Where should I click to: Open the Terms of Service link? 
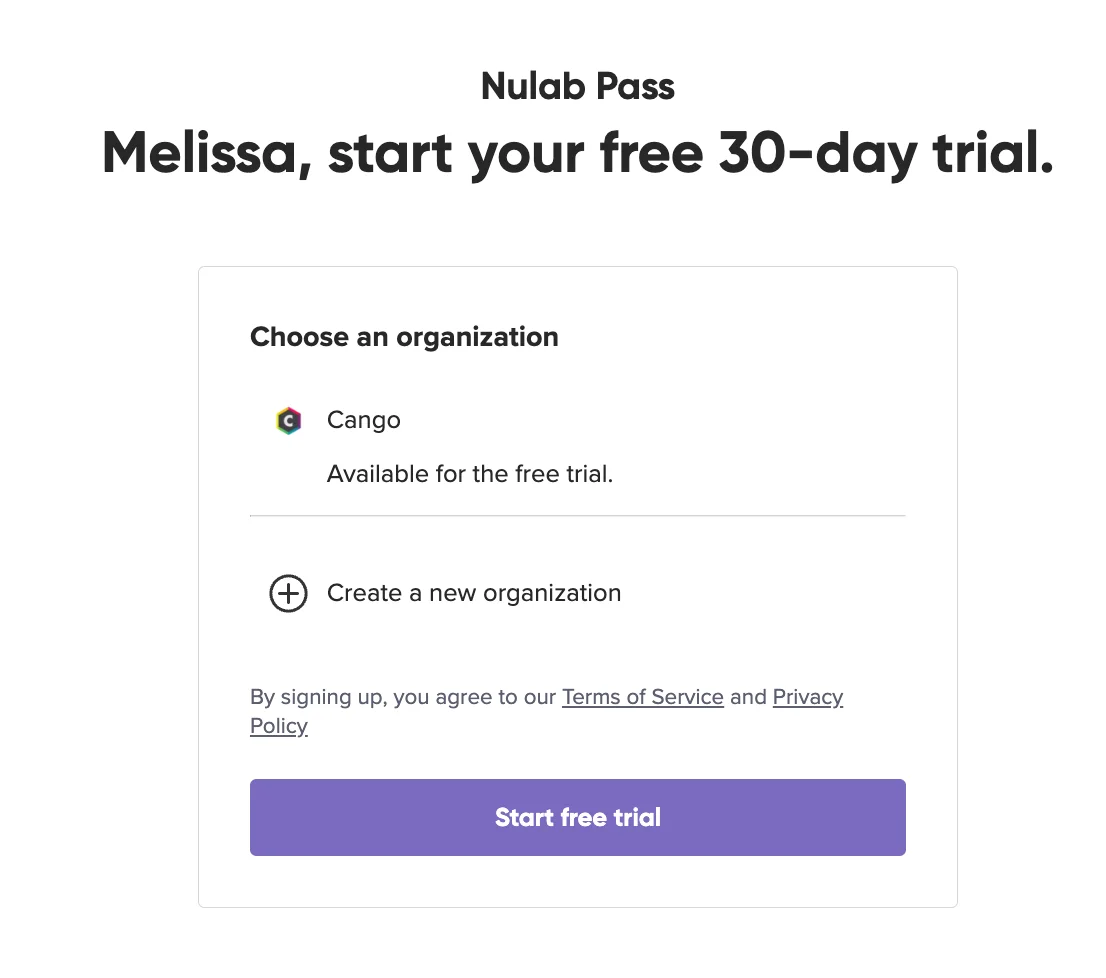coord(643,697)
